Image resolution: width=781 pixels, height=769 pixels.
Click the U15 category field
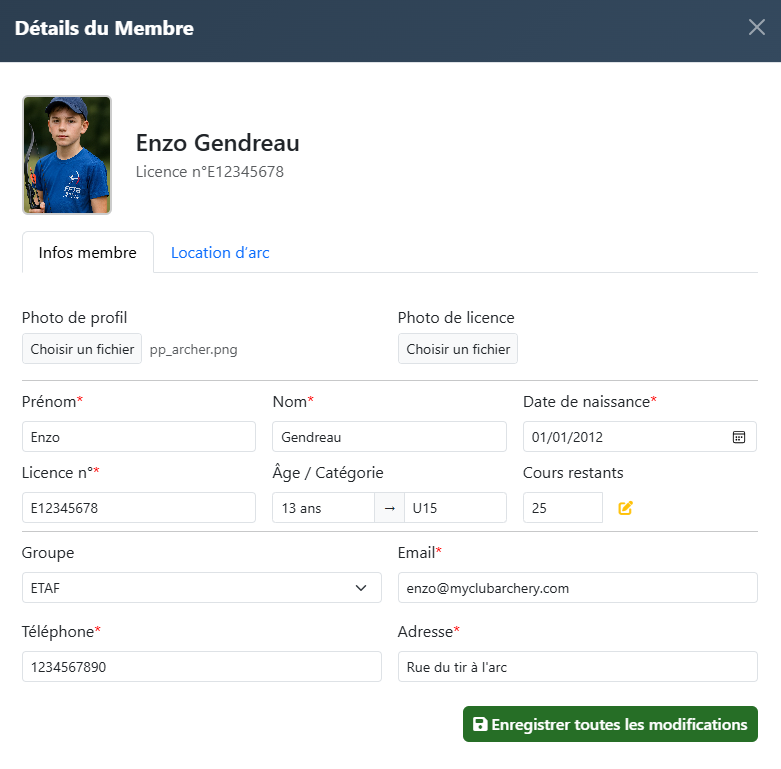pyautogui.click(x=455, y=508)
